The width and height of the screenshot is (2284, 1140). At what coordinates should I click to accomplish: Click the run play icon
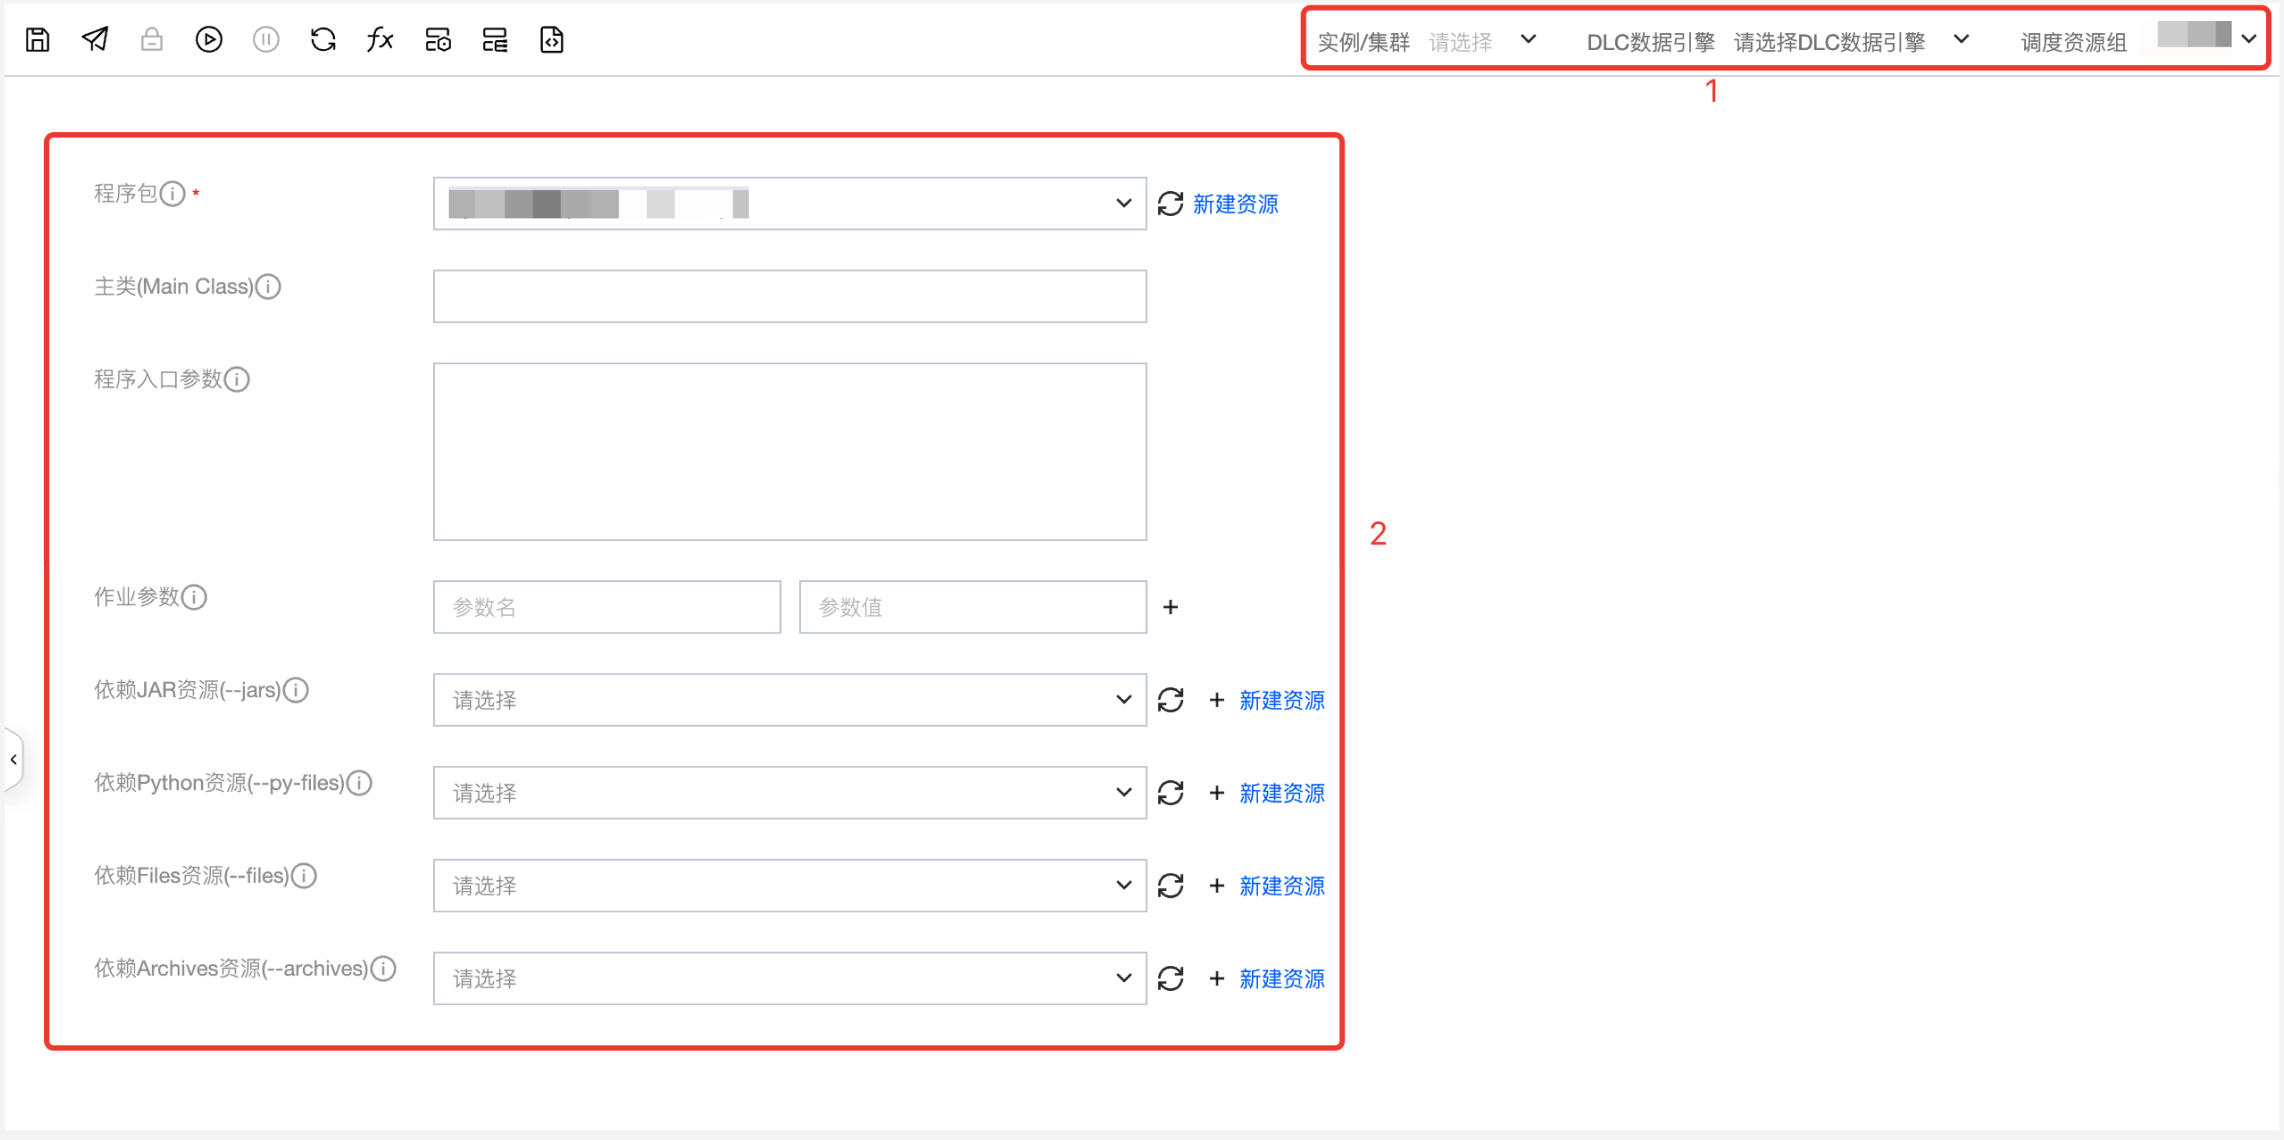[209, 40]
